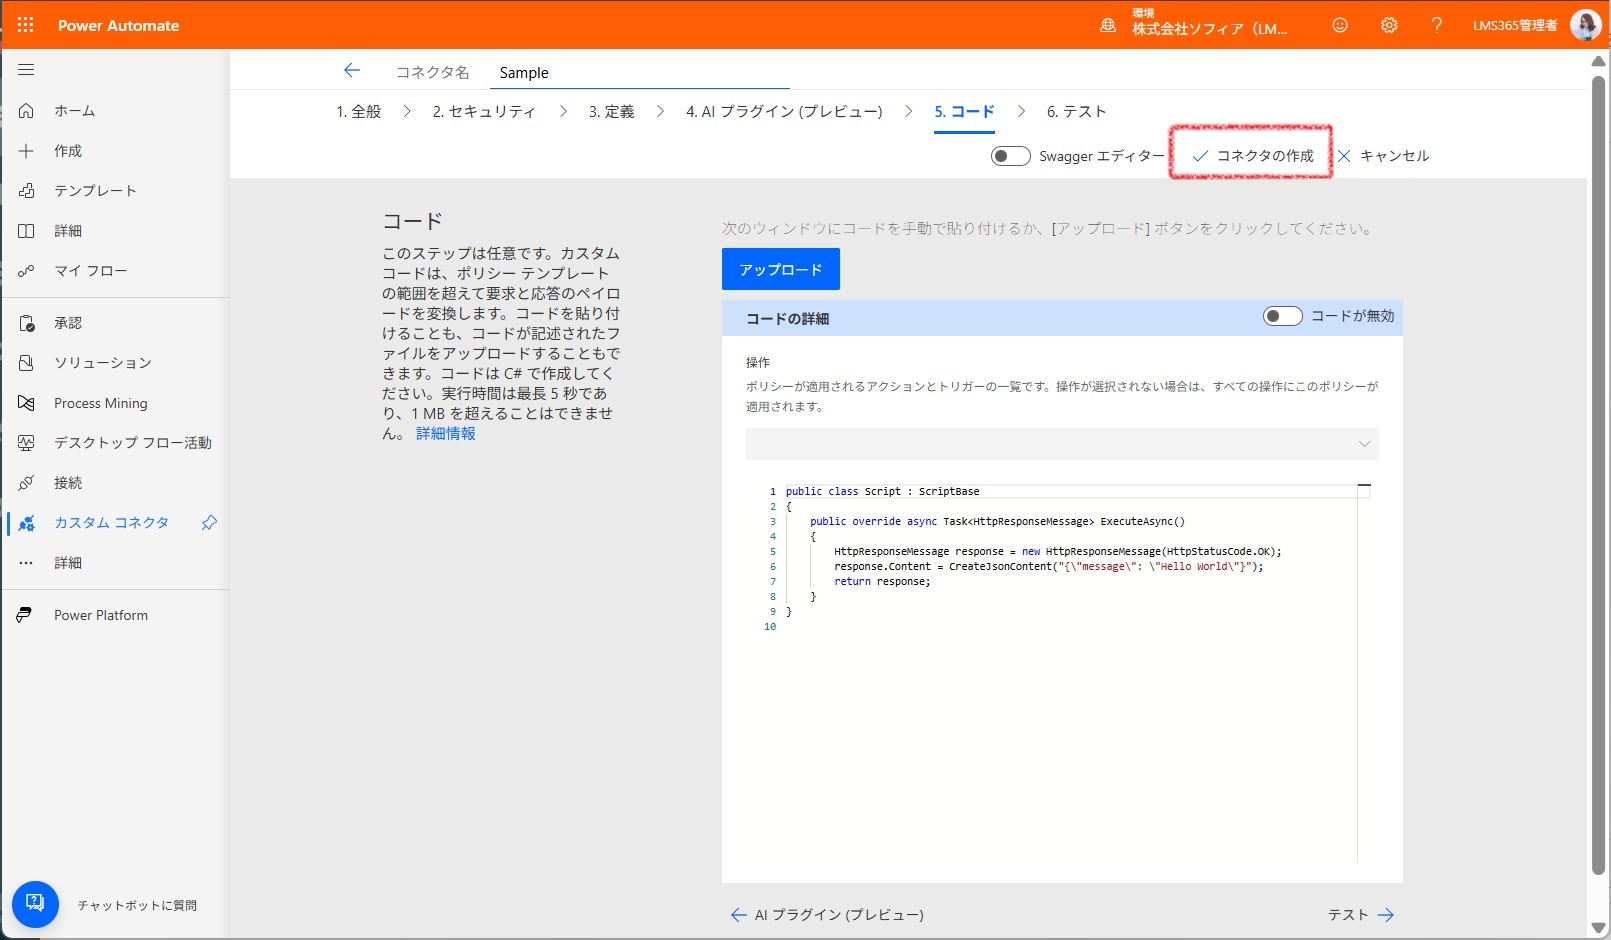
Task: Click the ellipsis icon beside lower 詳細
Action: tap(27, 563)
